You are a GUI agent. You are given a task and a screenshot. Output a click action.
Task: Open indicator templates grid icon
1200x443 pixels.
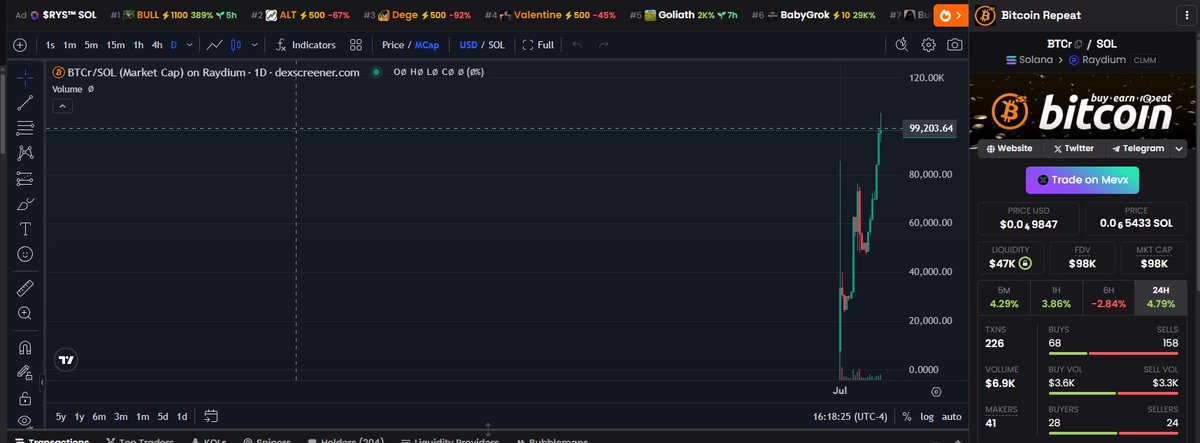(x=357, y=45)
